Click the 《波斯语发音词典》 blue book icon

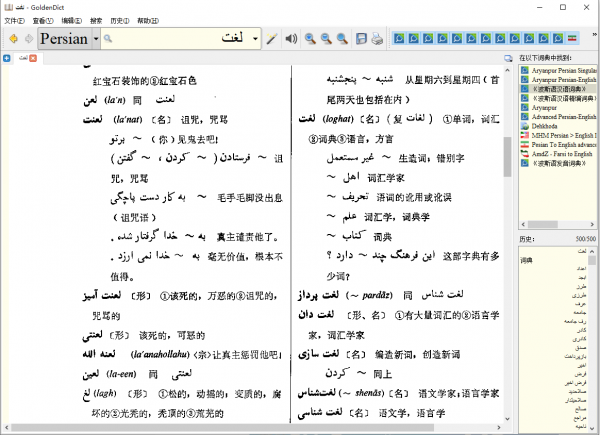coord(525,163)
